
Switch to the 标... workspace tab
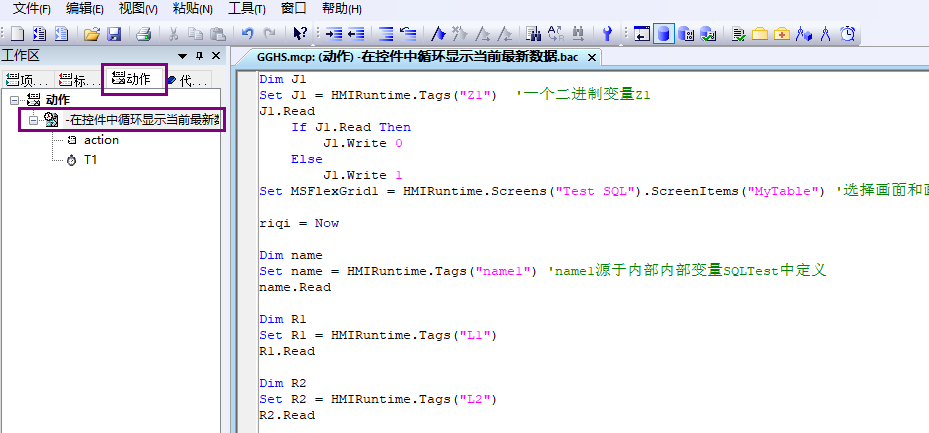[x=79, y=81]
